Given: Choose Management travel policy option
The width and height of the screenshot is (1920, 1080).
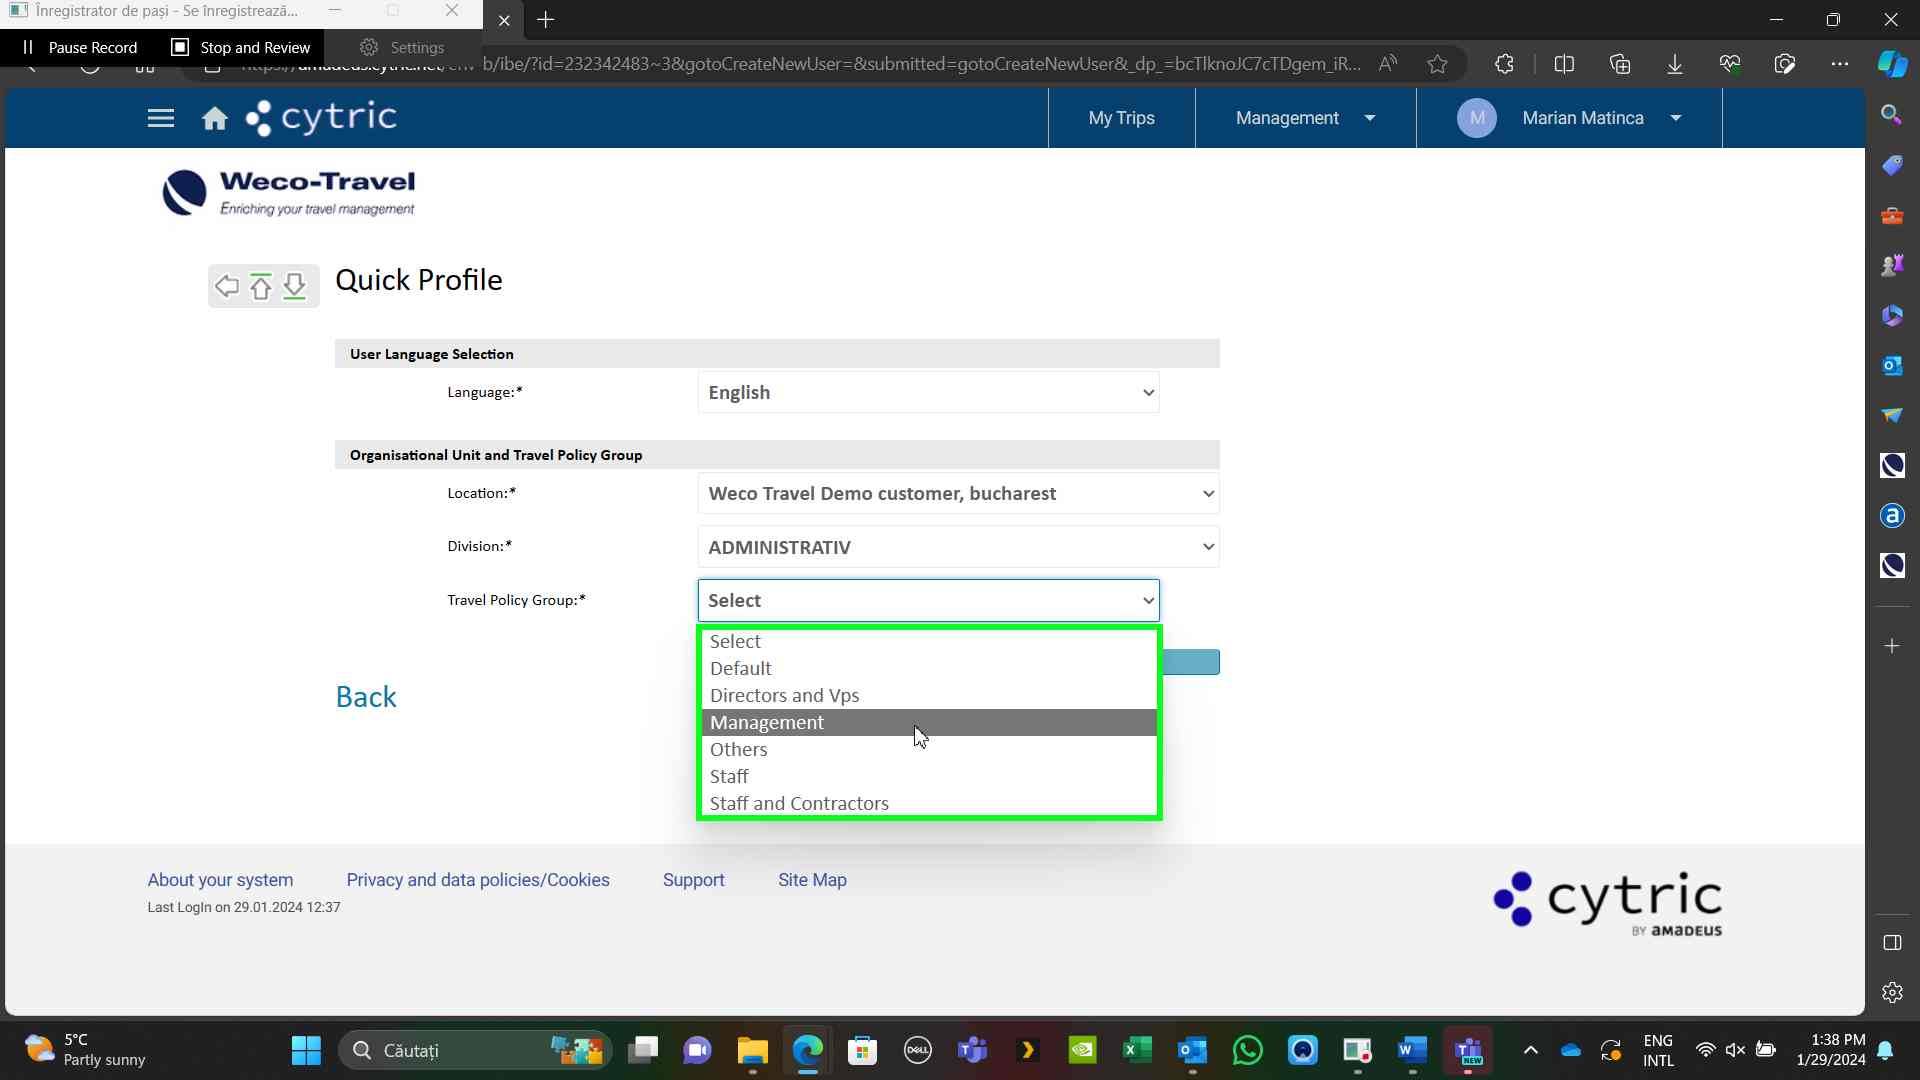Looking at the screenshot, I should click(929, 722).
